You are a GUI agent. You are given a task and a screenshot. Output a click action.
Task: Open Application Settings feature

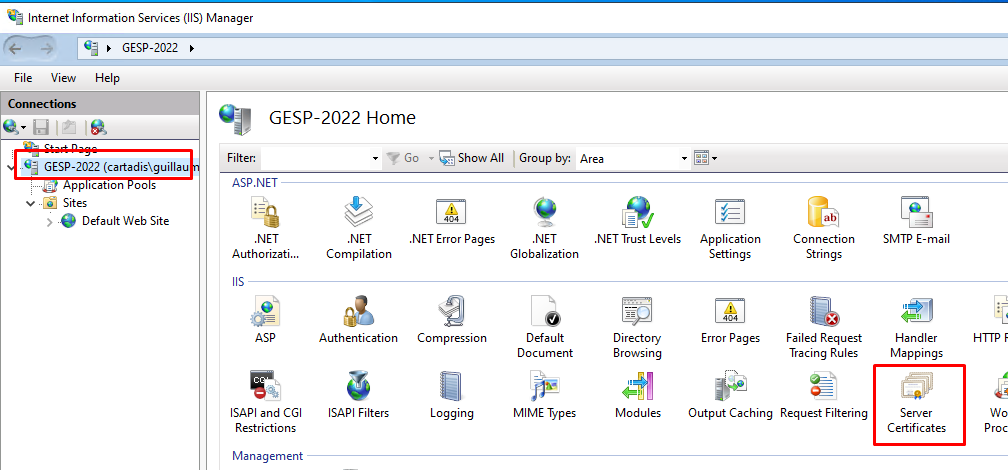(x=730, y=228)
